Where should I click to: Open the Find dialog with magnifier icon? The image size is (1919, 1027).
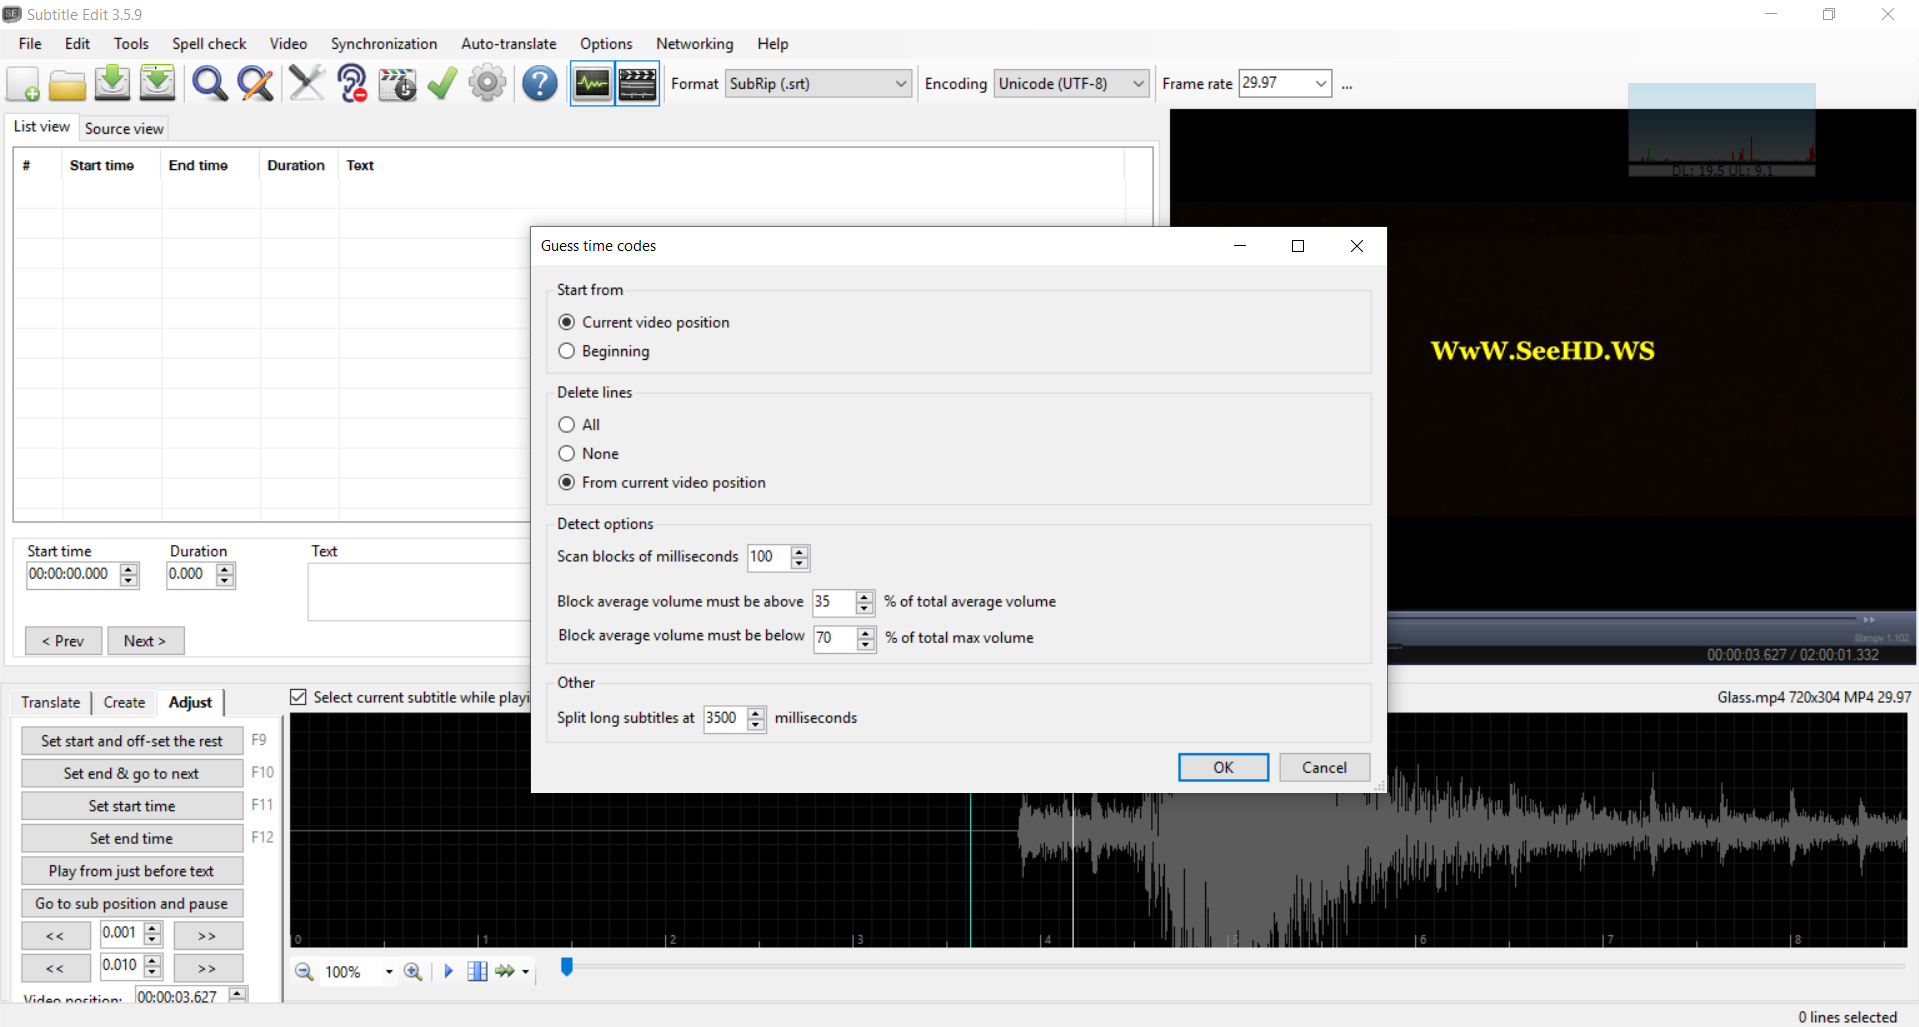point(209,83)
